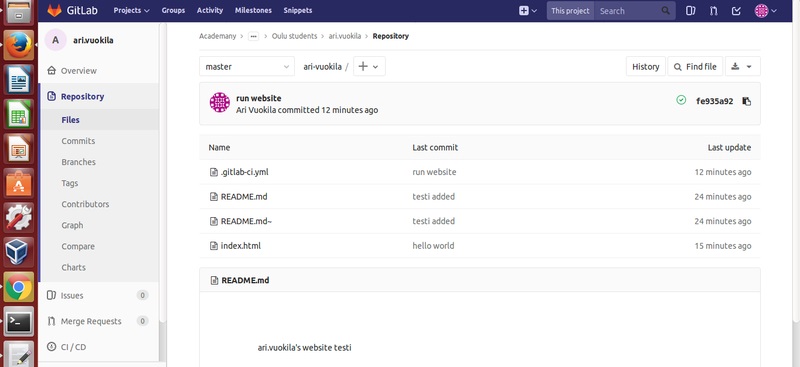
Task: Open the index.html file
Action: (240, 246)
